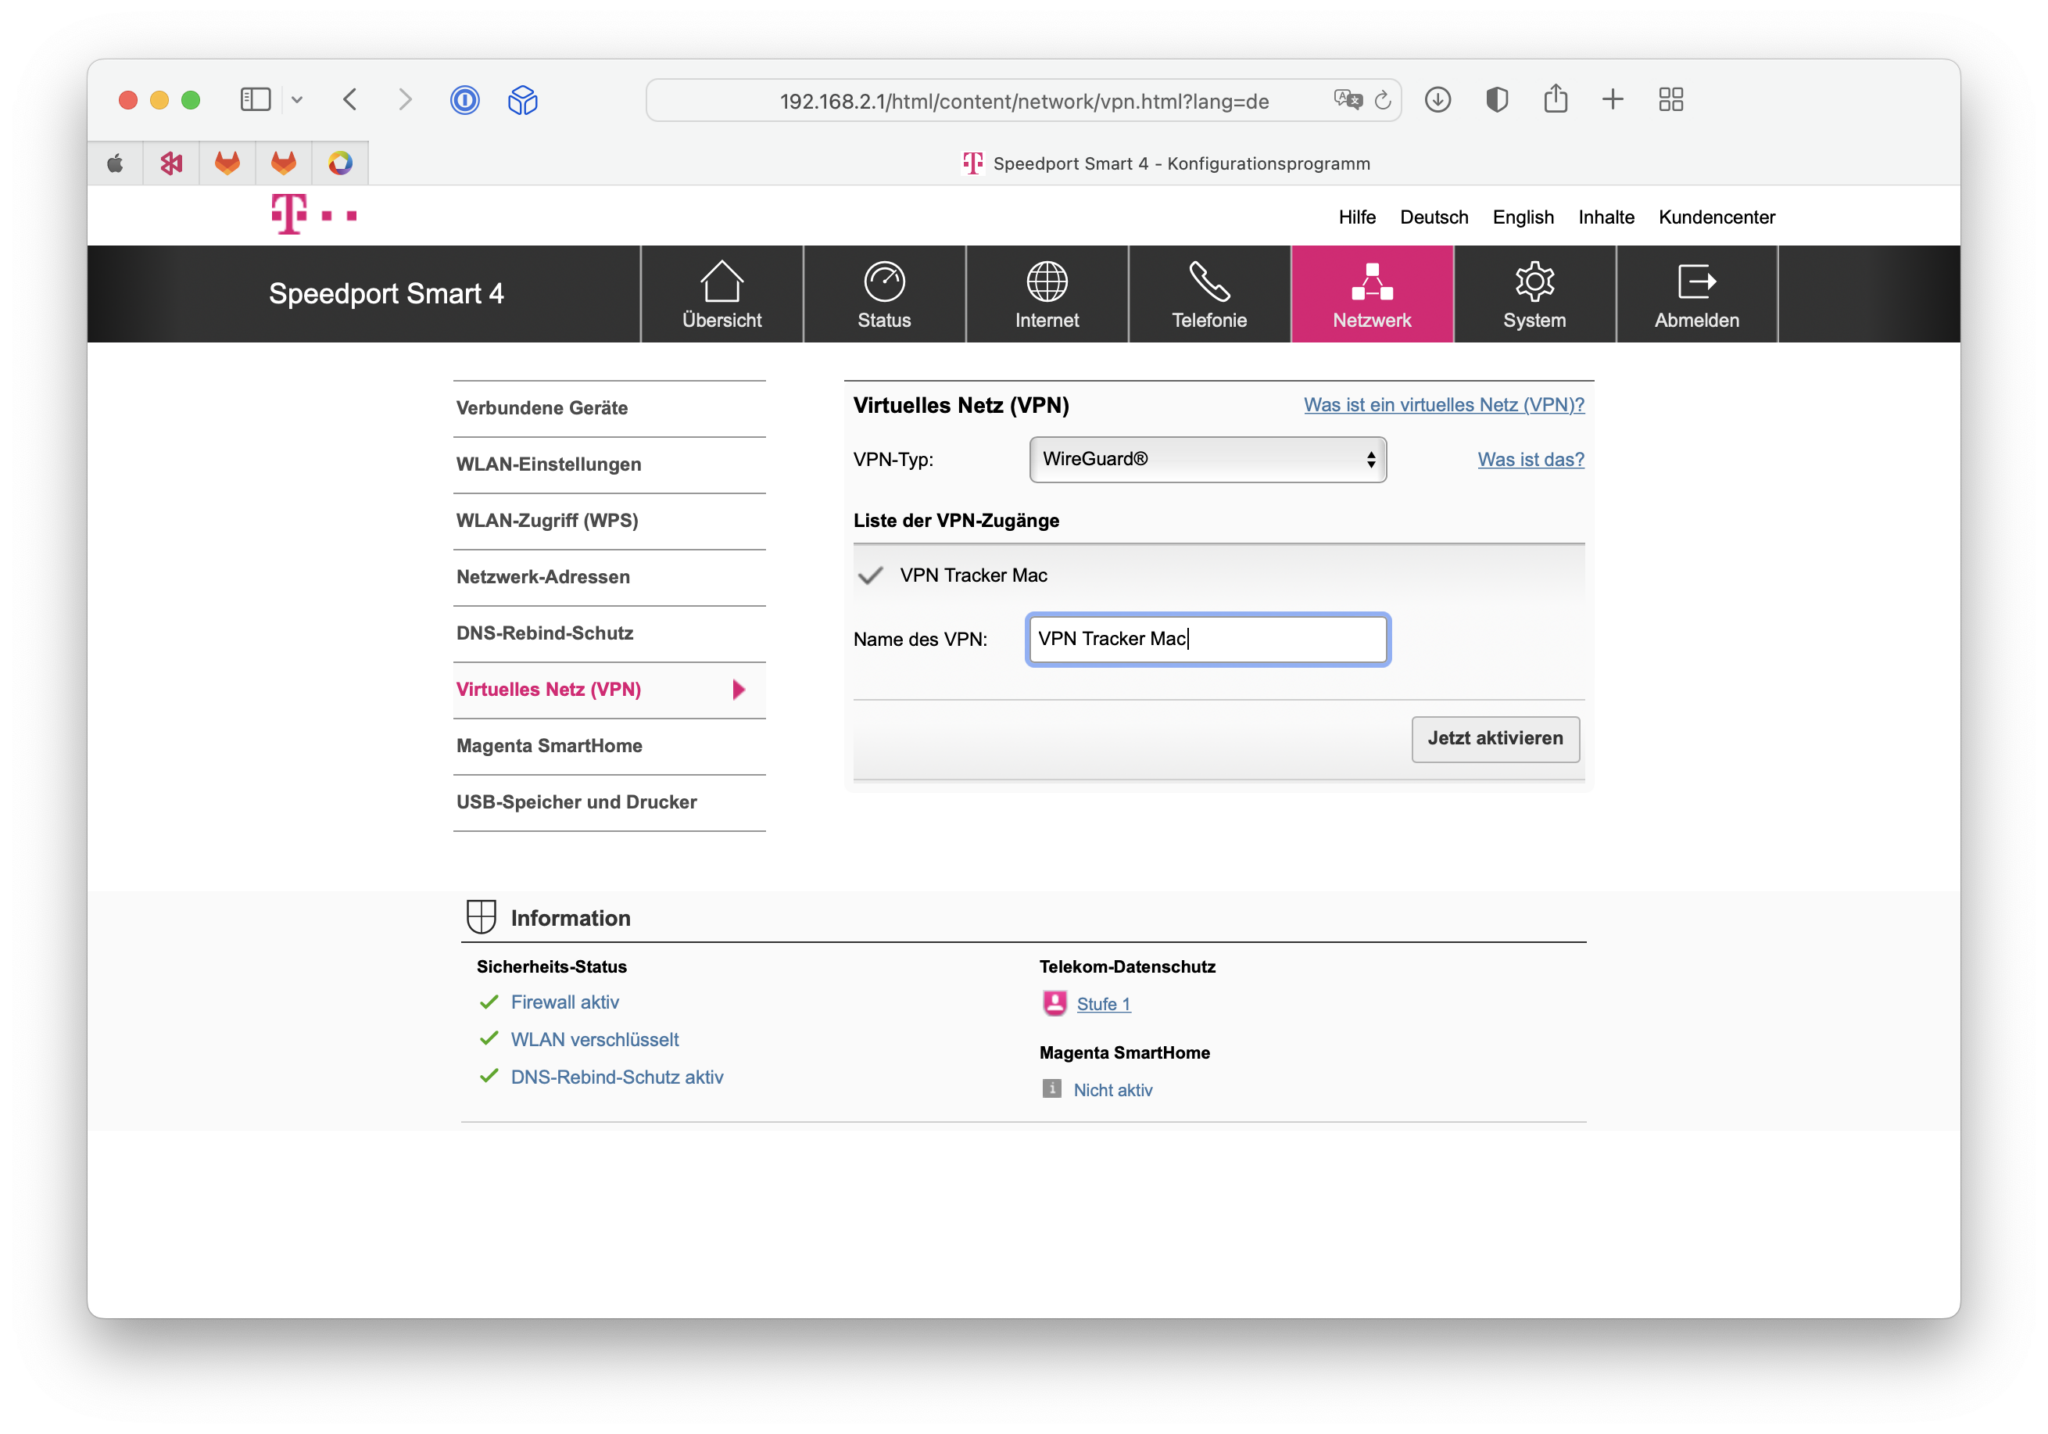Open the Internet globe section
This screenshot has height=1434, width=2048.
(1046, 294)
